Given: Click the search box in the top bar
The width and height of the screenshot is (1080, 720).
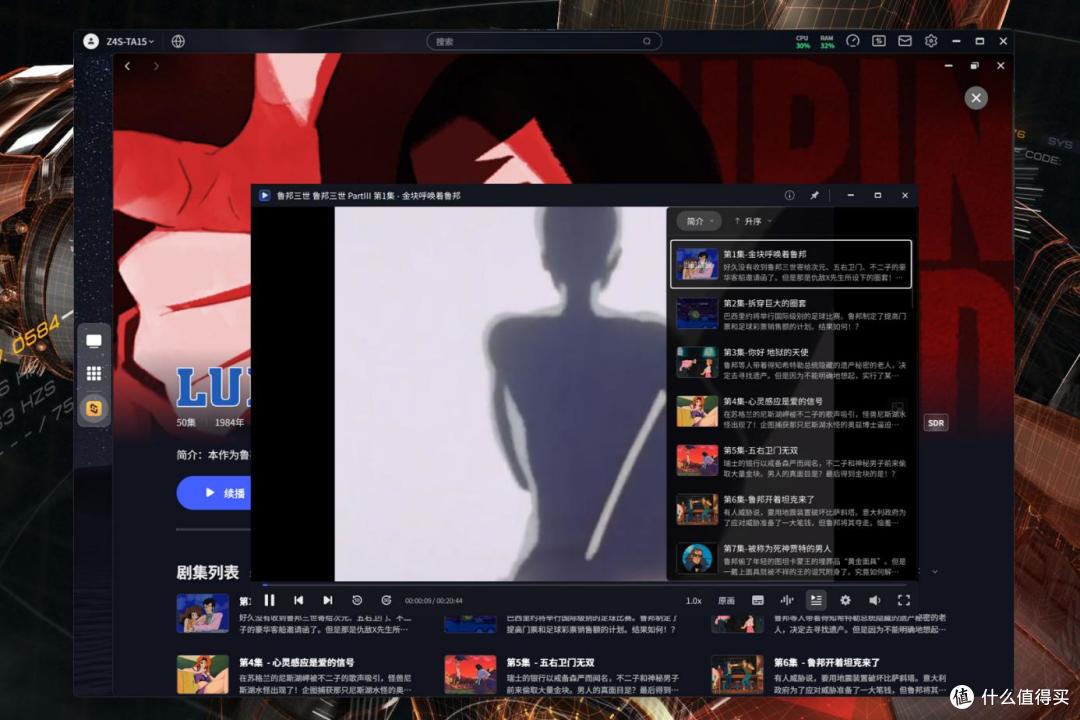Looking at the screenshot, I should pyautogui.click(x=544, y=41).
